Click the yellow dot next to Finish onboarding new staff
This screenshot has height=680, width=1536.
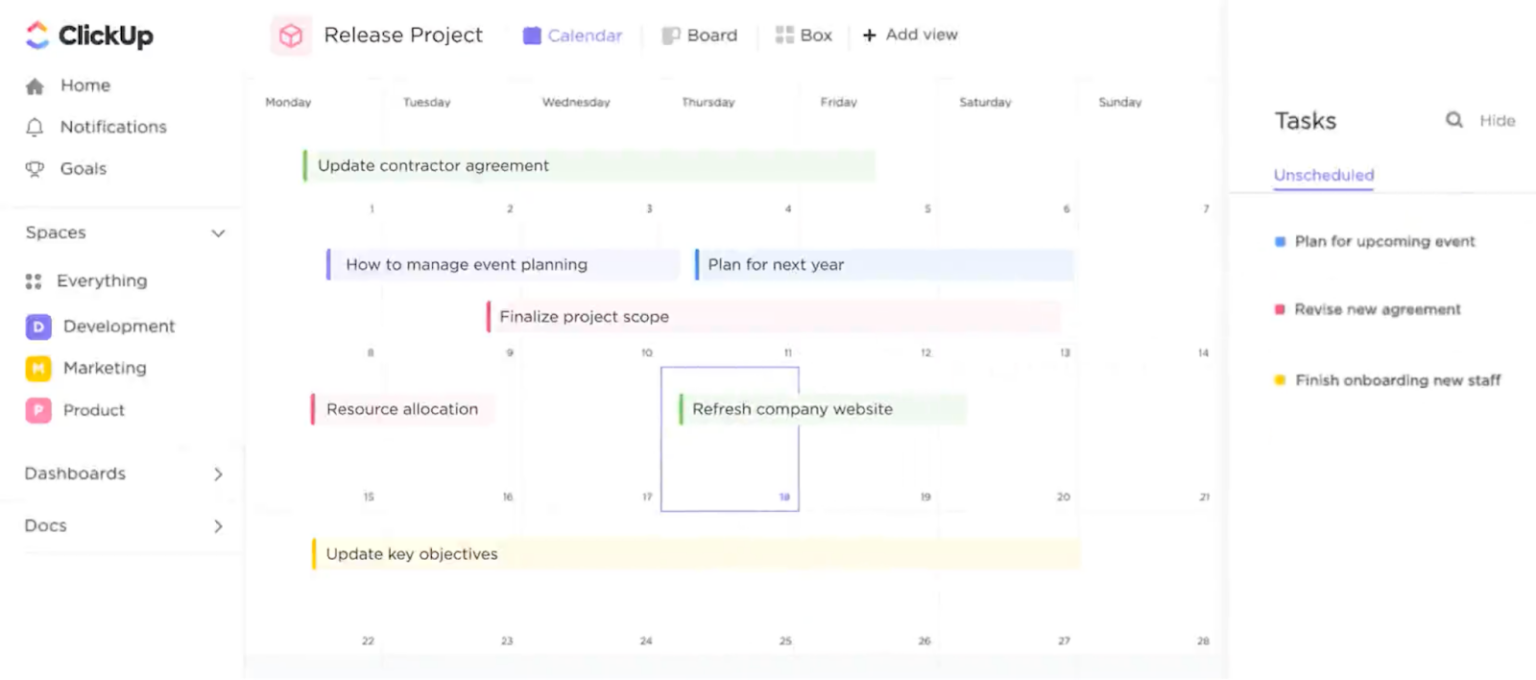coord(1281,380)
